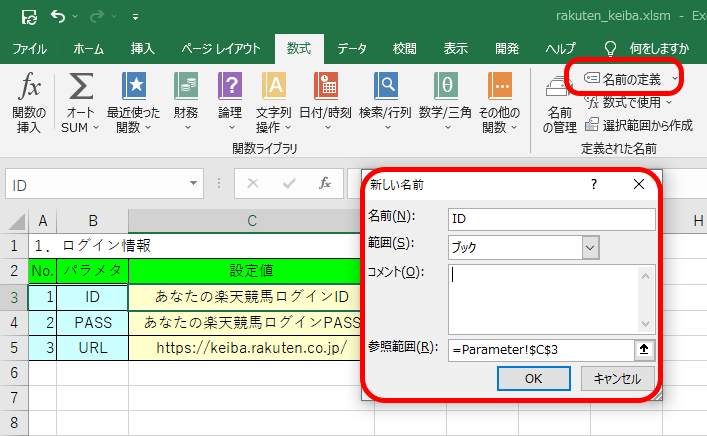707x436 pixels.
Task: Switch to the 挿入 tab
Action: tap(142, 48)
